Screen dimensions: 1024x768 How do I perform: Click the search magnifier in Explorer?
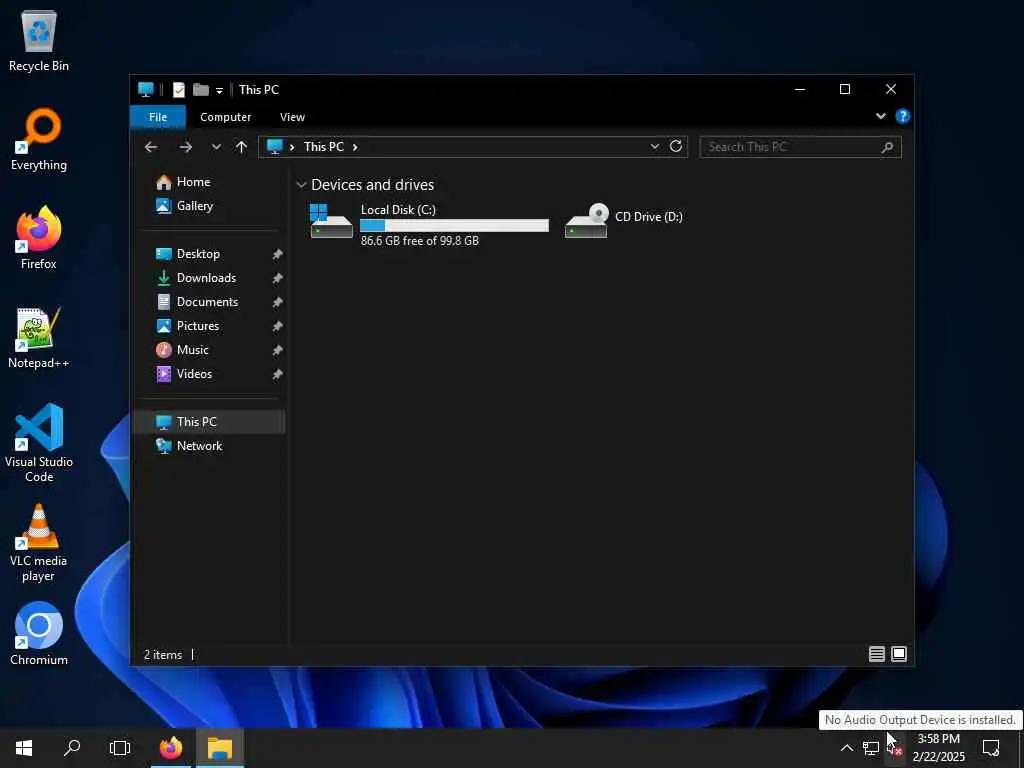click(x=887, y=148)
